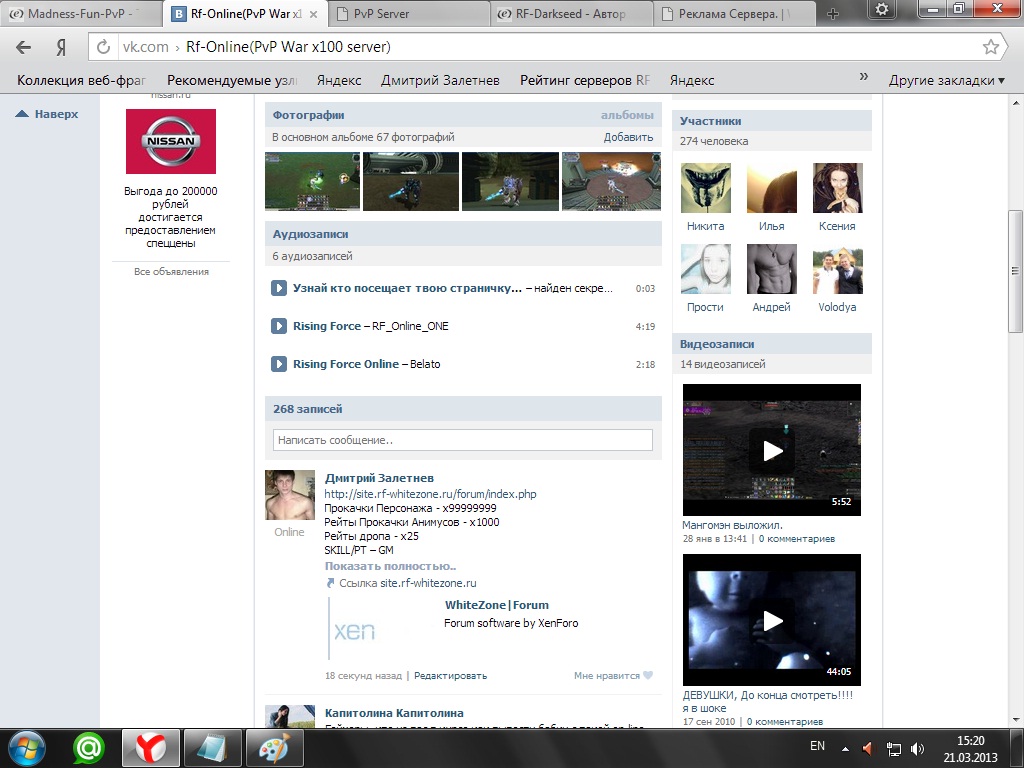This screenshot has height=768, width=1024.
Task: Open member Никита's avatar
Action: point(705,188)
